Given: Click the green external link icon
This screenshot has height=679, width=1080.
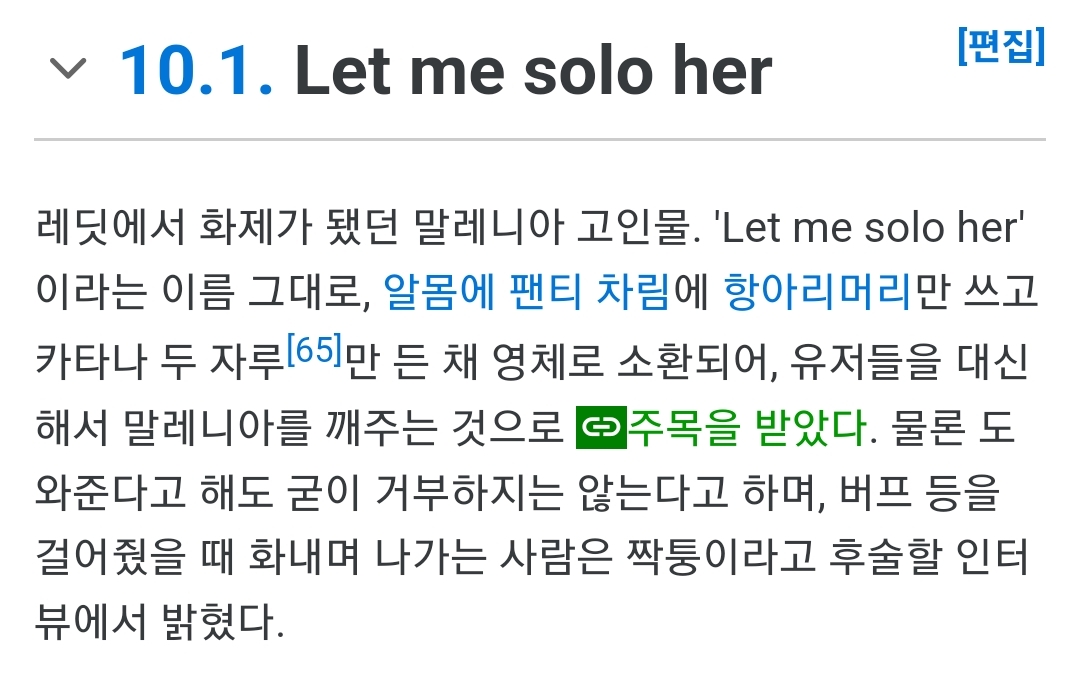Looking at the screenshot, I should click(601, 428).
